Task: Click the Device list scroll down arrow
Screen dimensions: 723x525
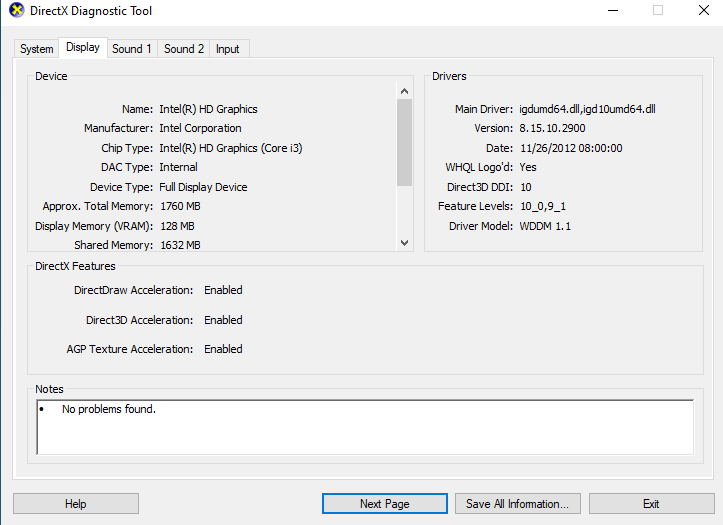Action: click(x=404, y=242)
